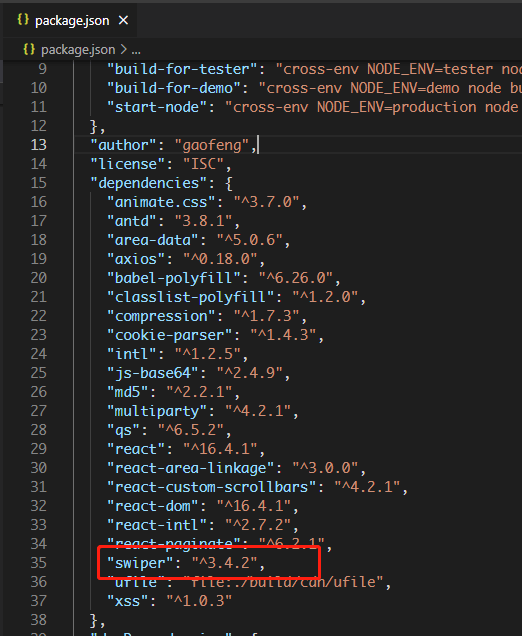Open the breadcrumb ellipsis segment

click(136, 50)
